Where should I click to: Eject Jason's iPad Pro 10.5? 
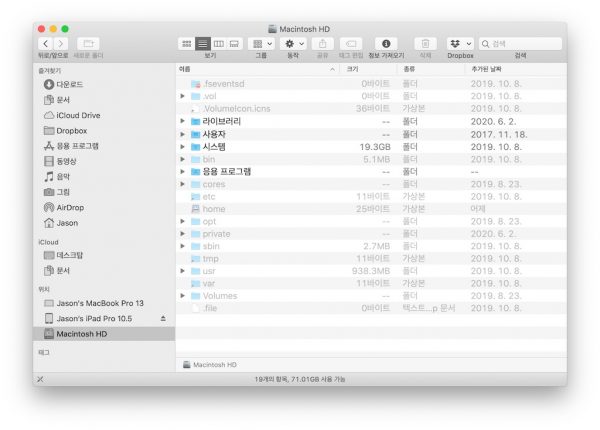[163, 318]
